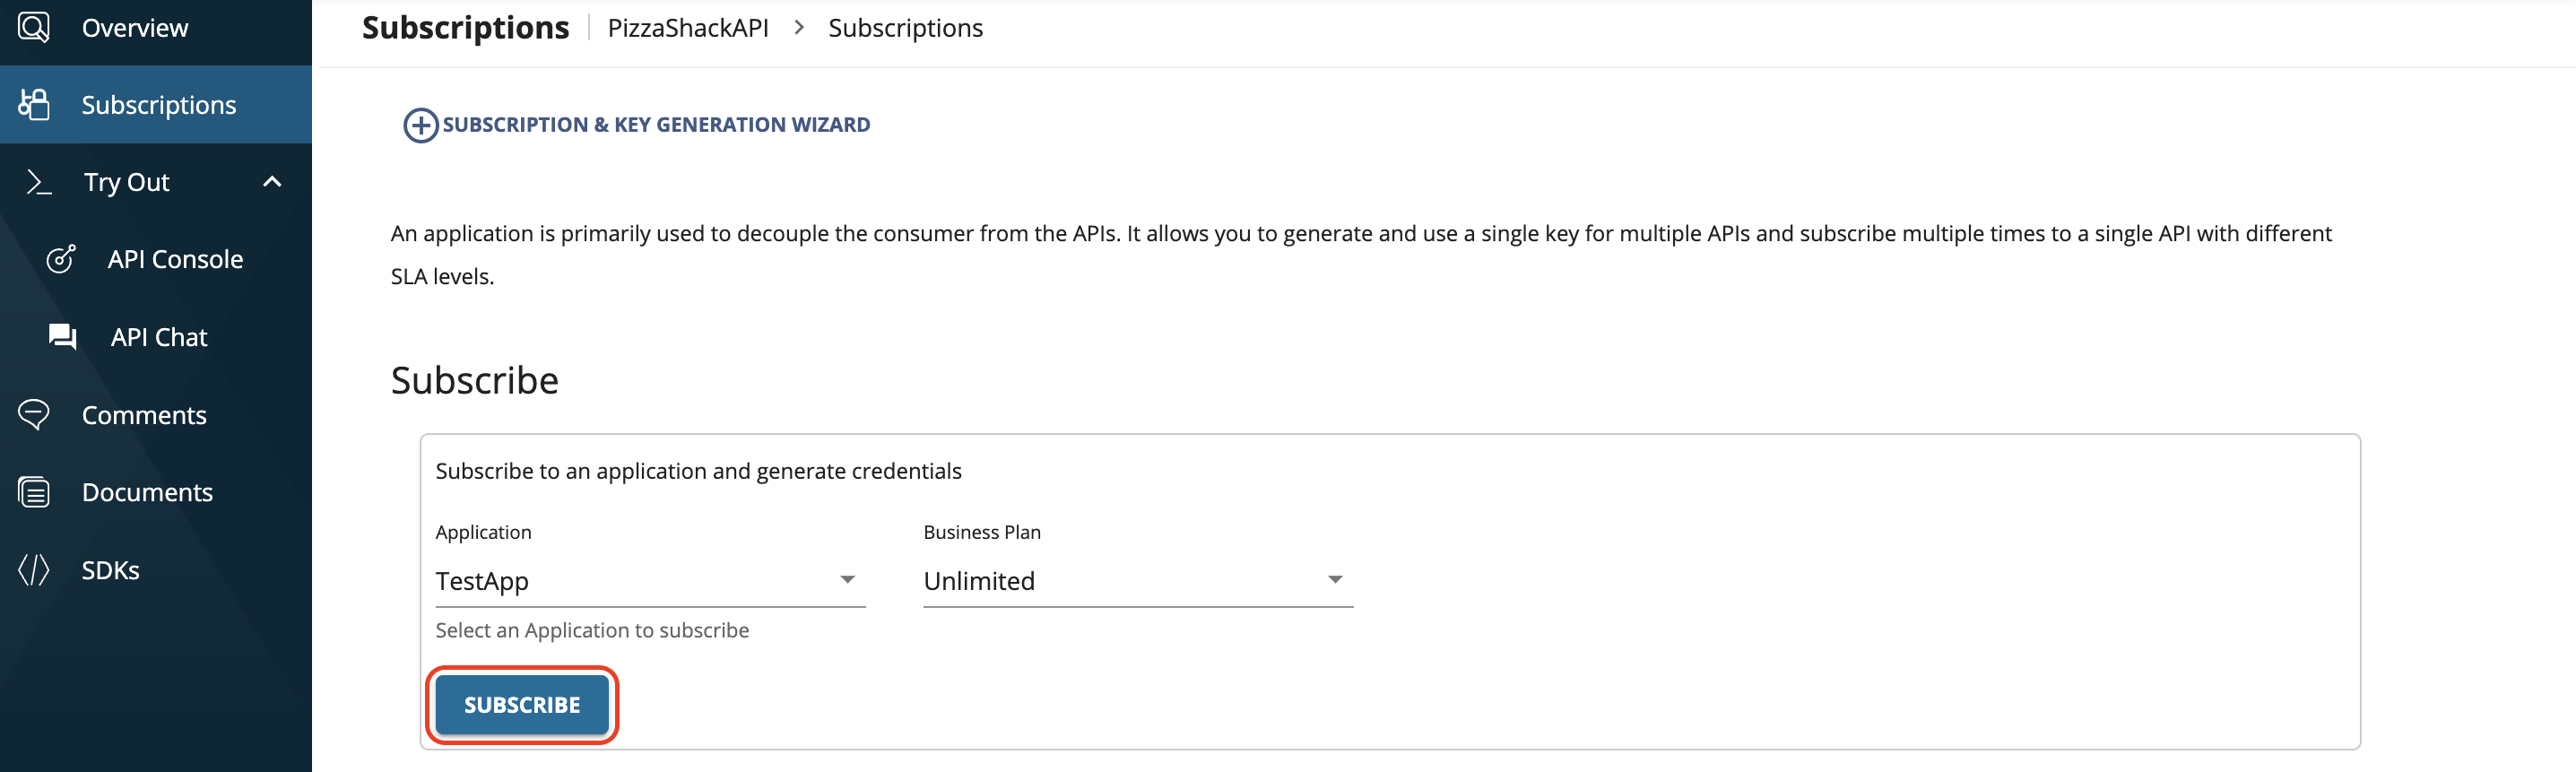Open the Application dropdown showing TestApp
Screen dimensions: 2576x772
pyautogui.click(x=649, y=580)
